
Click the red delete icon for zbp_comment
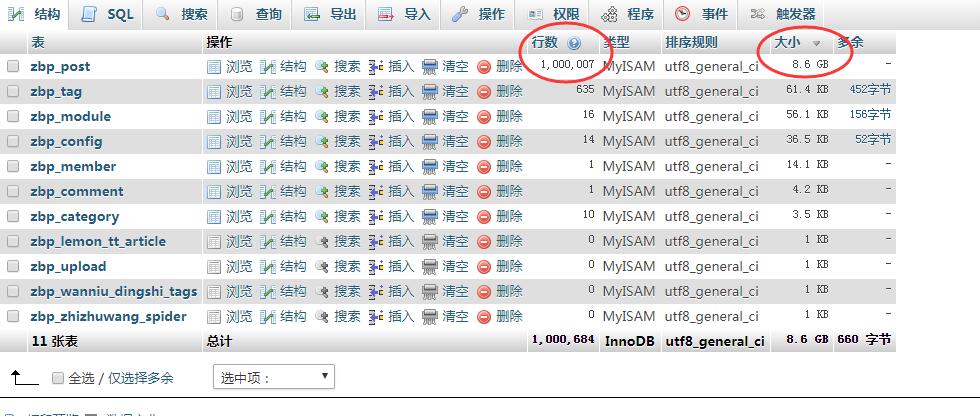coord(484,192)
